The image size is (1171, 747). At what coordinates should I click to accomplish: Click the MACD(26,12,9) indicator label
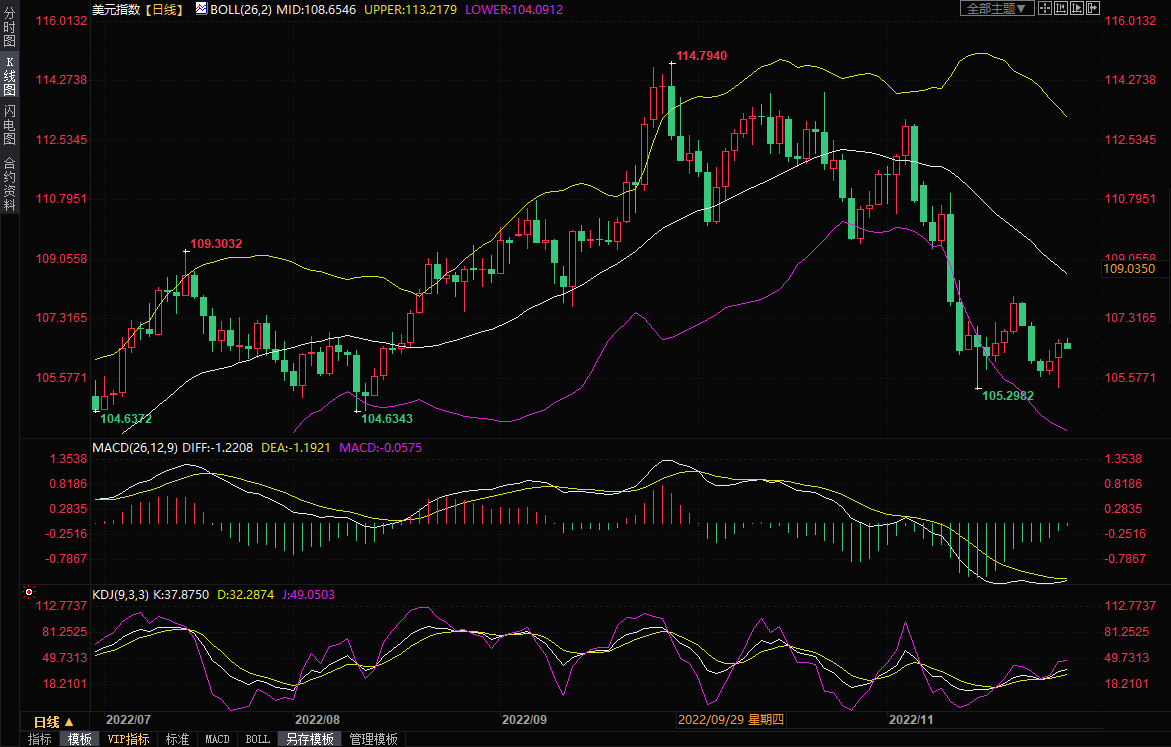(135, 447)
